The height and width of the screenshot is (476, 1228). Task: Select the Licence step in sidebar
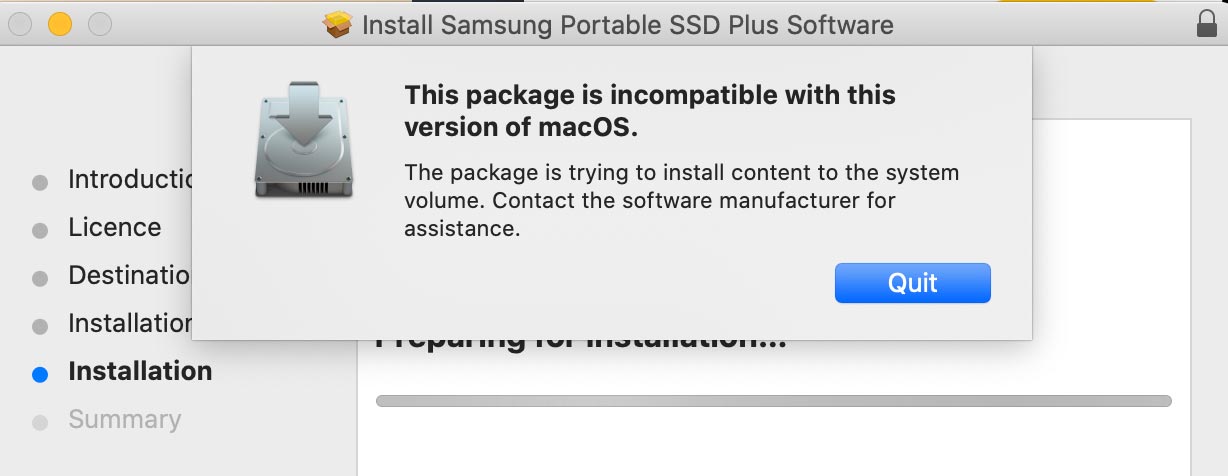click(114, 228)
